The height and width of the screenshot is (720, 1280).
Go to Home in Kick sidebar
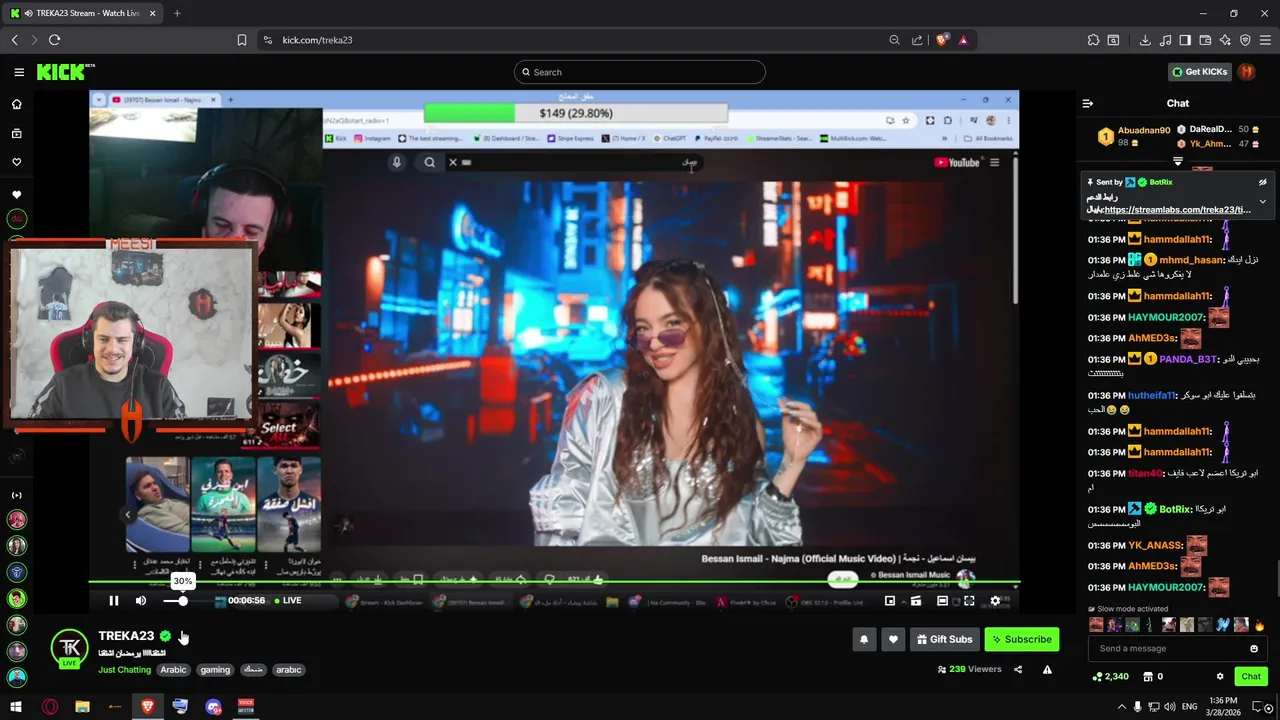[x=16, y=104]
